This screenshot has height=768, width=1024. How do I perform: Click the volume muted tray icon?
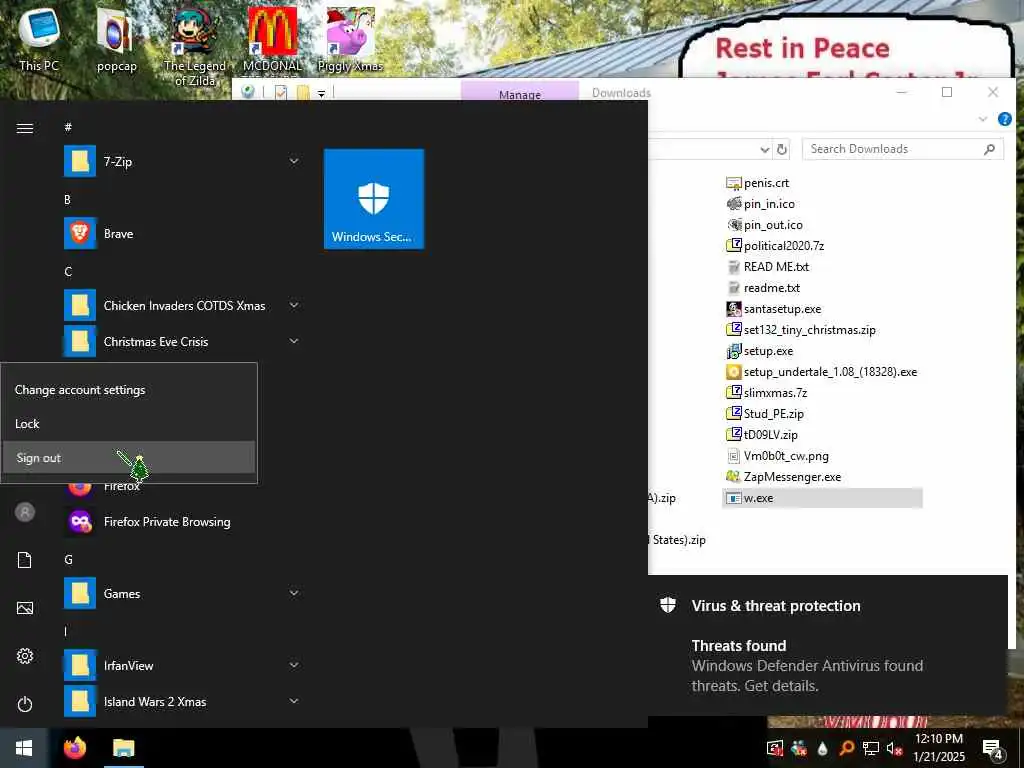point(894,748)
